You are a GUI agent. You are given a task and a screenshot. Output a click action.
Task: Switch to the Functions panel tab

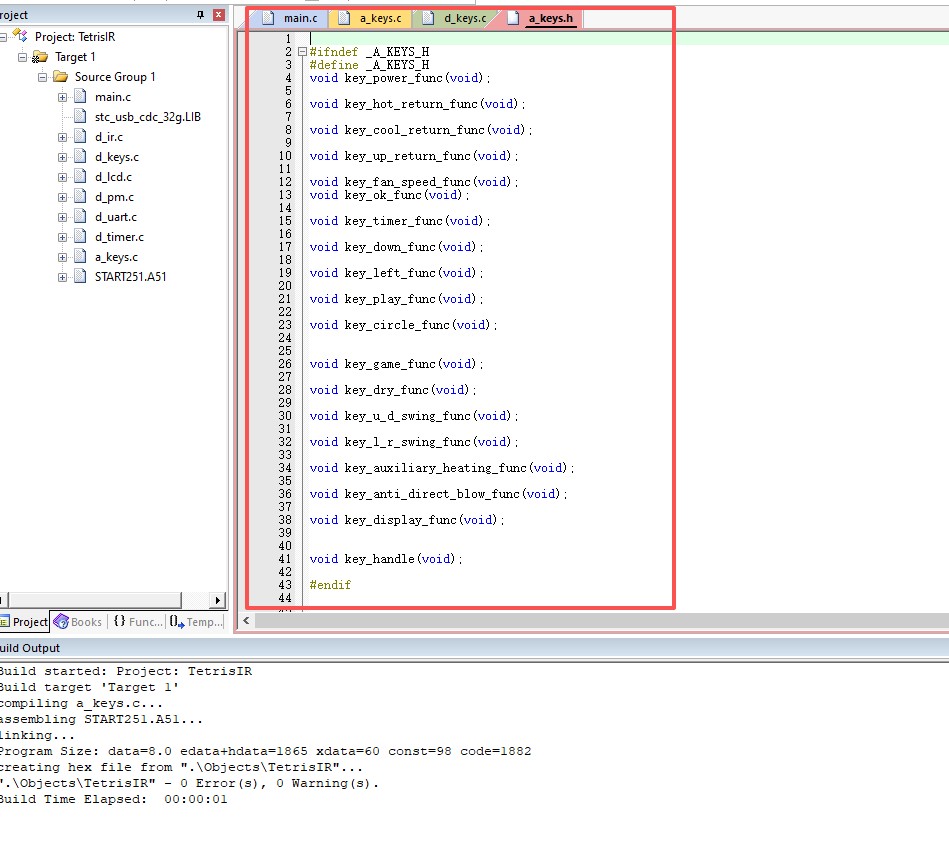[x=137, y=621]
